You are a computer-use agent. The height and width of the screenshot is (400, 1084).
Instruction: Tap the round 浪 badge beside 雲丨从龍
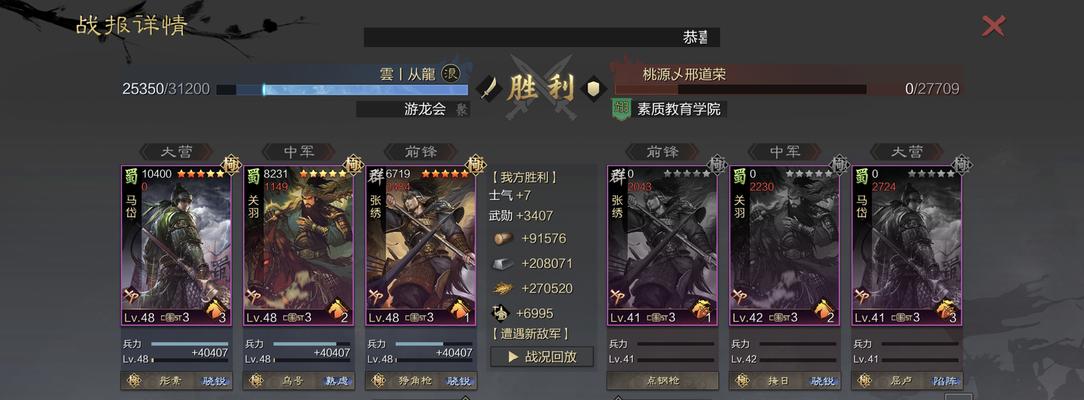coord(451,73)
